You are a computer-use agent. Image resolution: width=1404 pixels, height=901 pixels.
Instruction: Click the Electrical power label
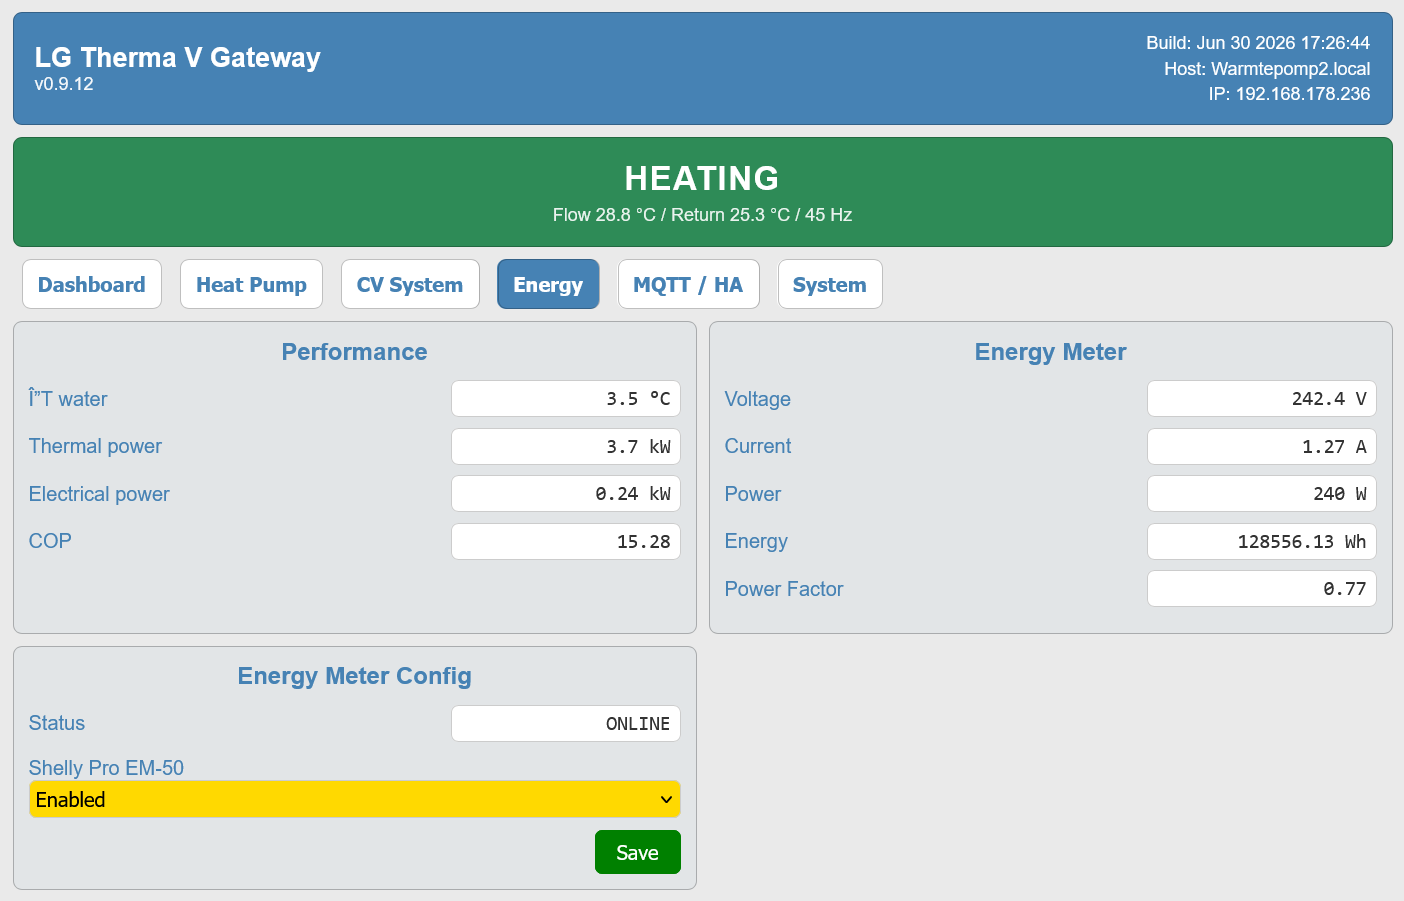[x=99, y=494]
